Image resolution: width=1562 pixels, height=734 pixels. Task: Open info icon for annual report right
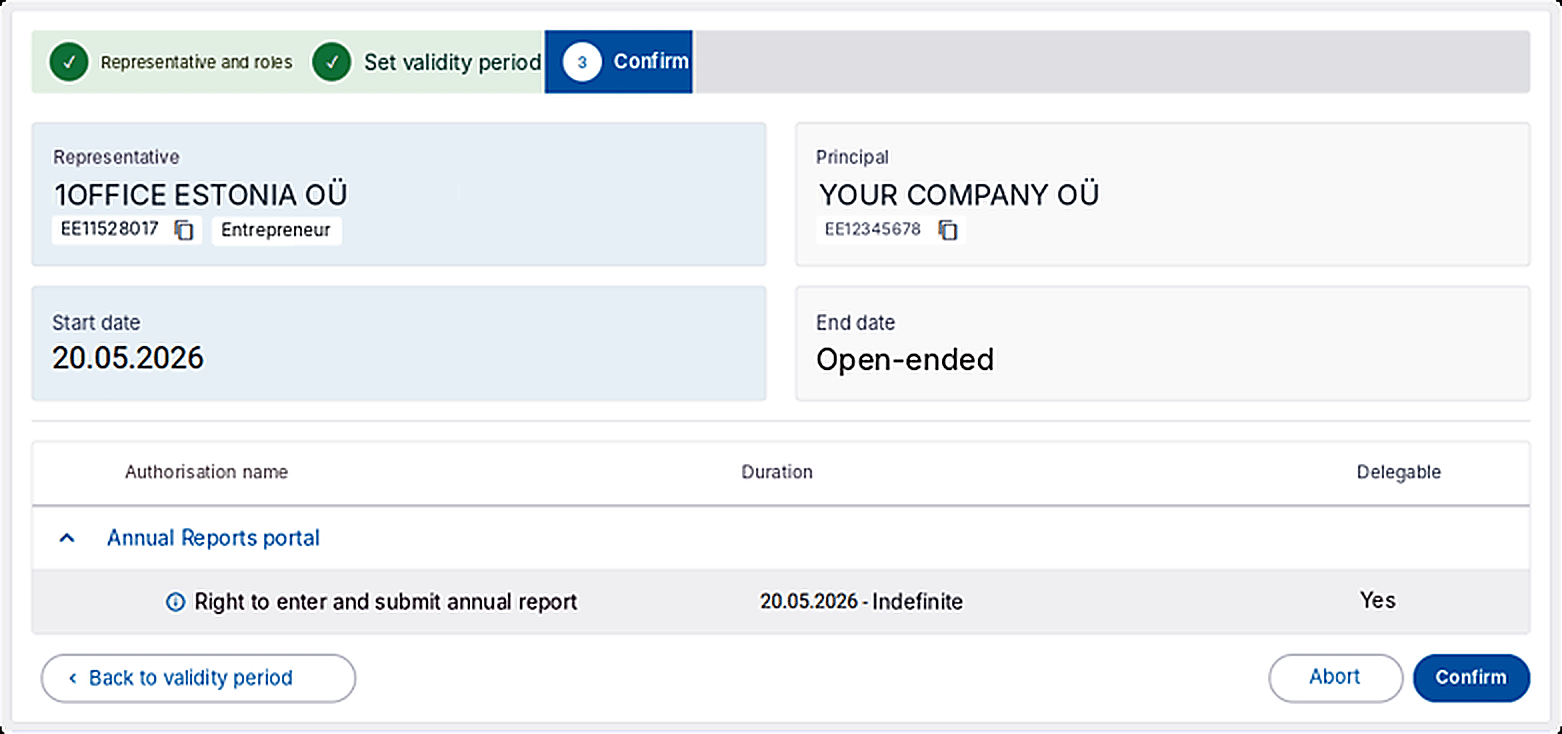175,602
